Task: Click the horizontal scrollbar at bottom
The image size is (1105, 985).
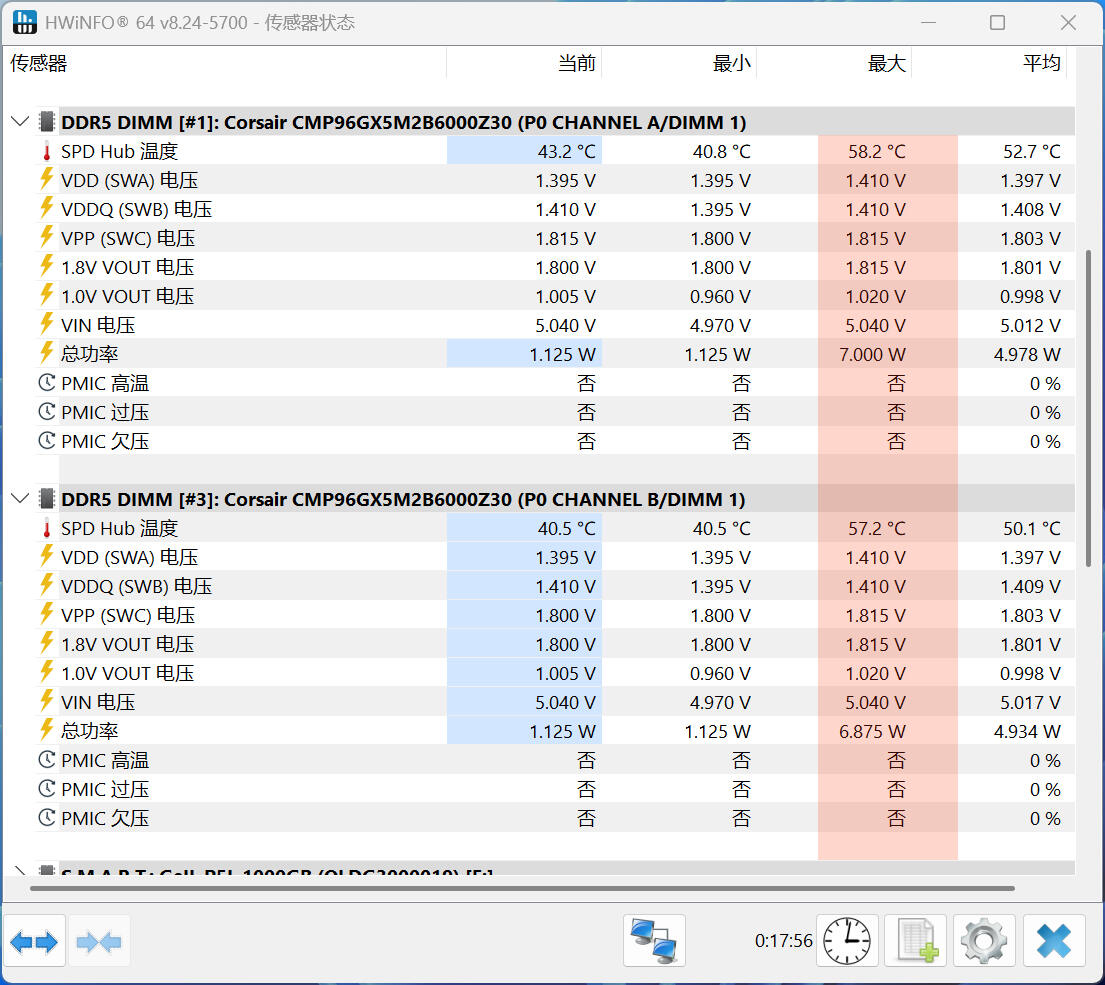Action: pyautogui.click(x=522, y=888)
